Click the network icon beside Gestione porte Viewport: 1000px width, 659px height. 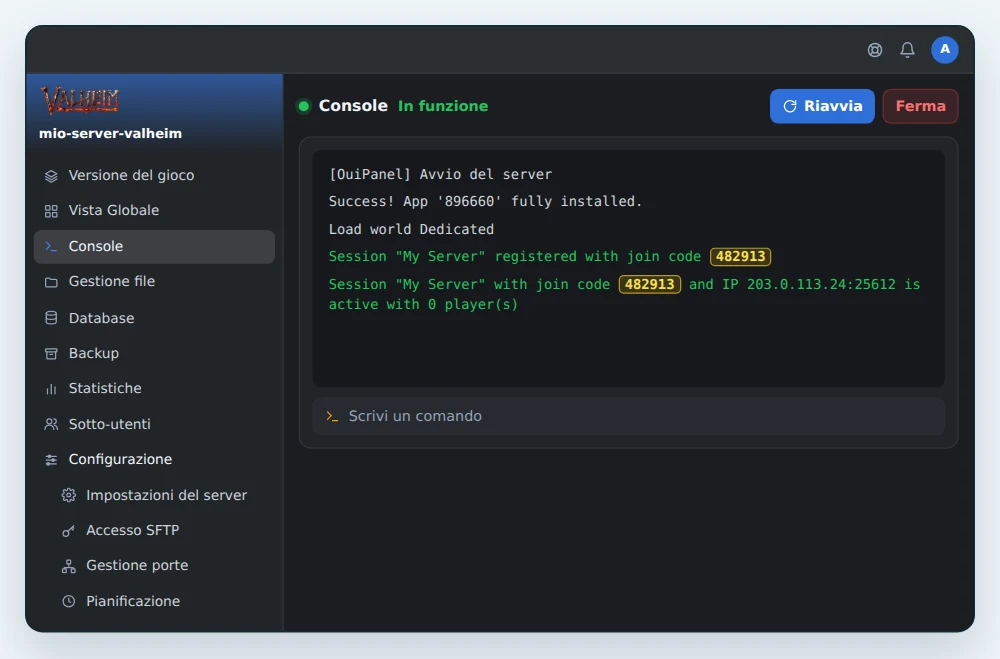tap(68, 566)
